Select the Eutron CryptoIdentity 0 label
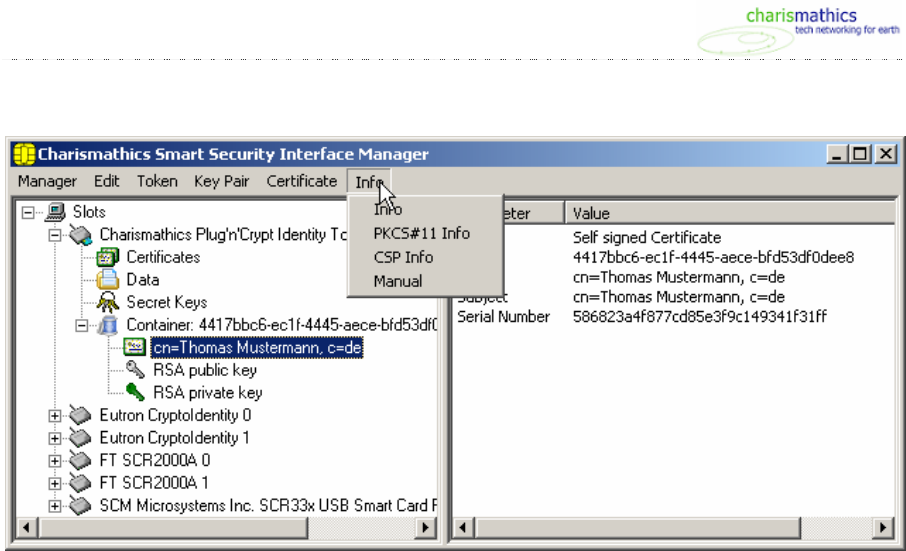This screenshot has height=551, width=906. (175, 415)
